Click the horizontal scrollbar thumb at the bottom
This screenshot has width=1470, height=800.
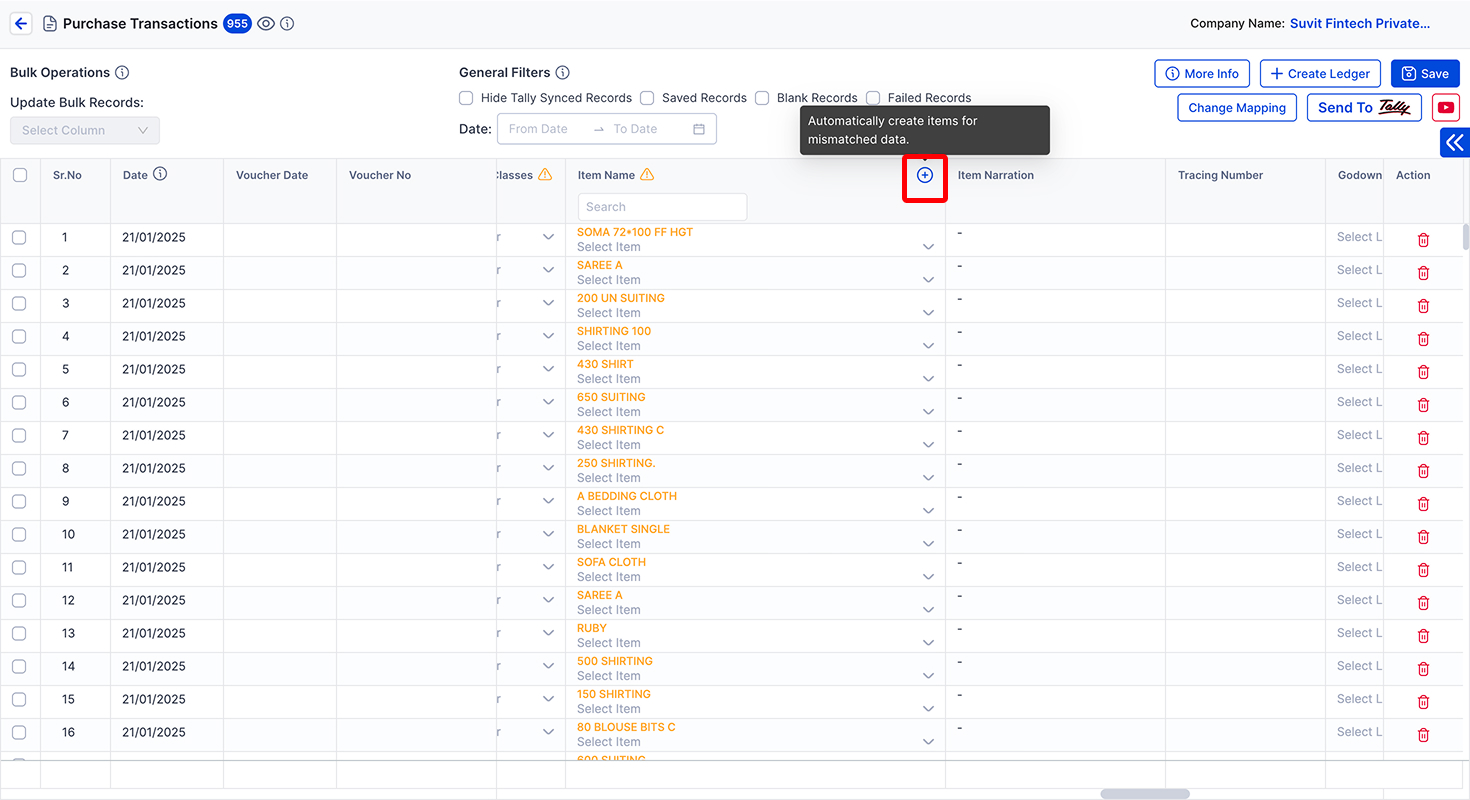1145,794
